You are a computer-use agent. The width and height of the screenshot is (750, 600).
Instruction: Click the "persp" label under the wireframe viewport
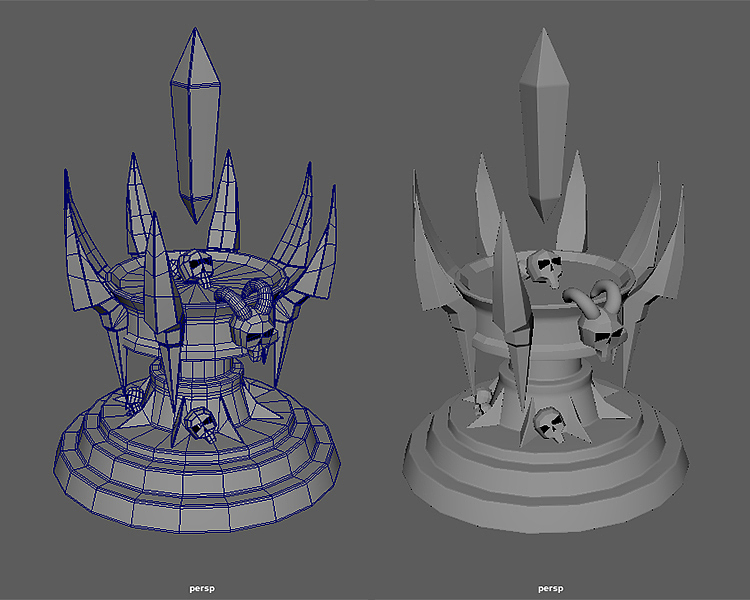coord(202,588)
